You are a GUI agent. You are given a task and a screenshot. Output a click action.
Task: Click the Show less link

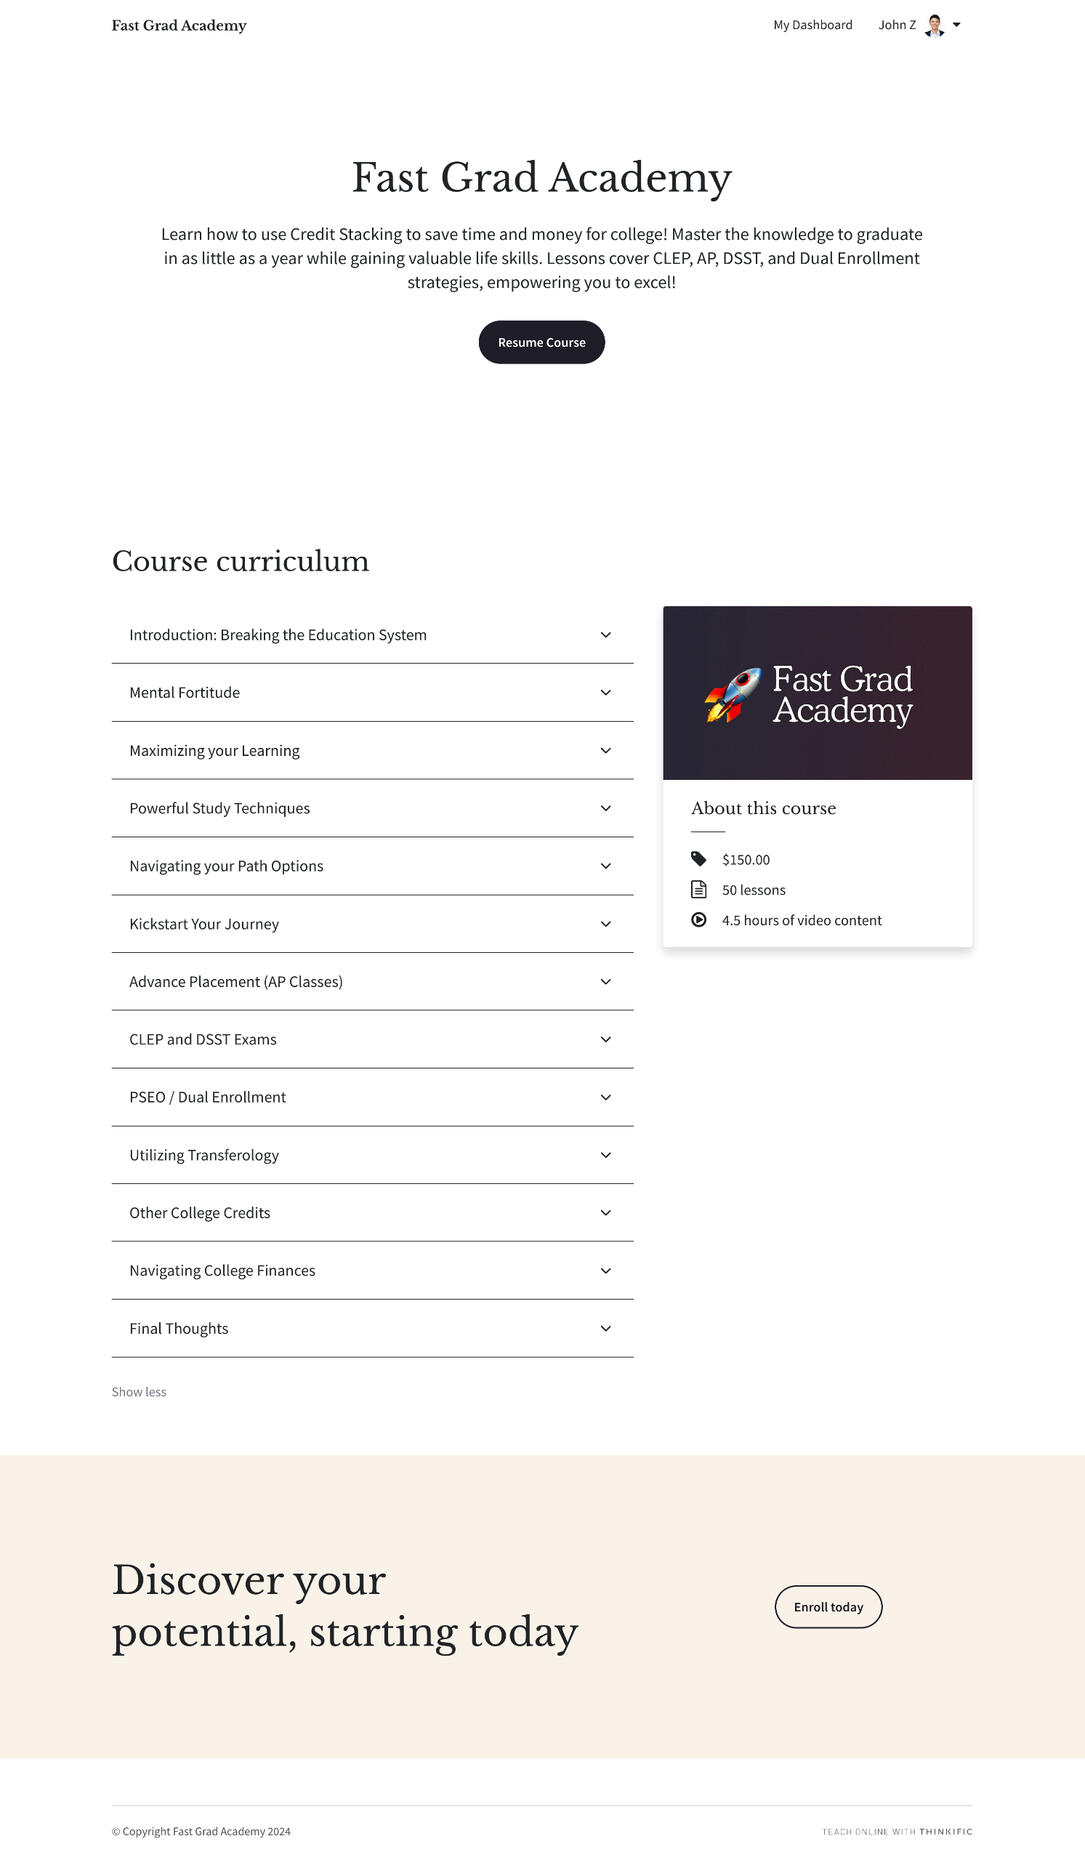[139, 1392]
